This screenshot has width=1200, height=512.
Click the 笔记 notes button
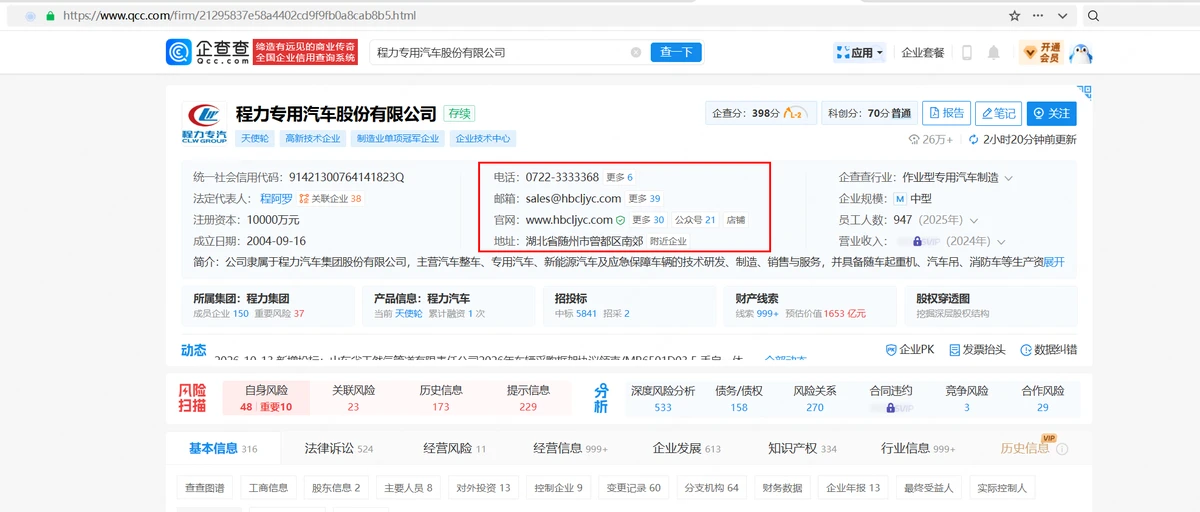tap(998, 113)
